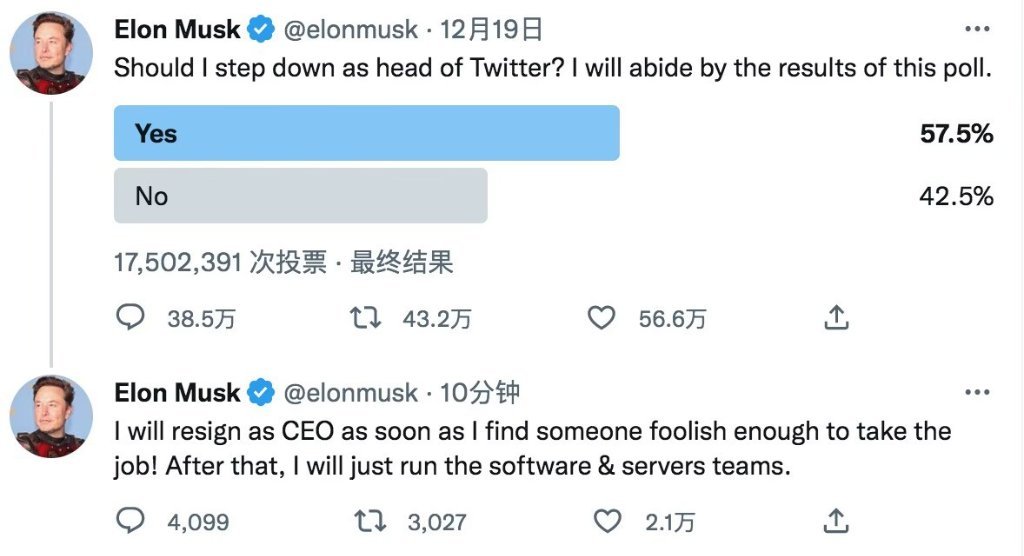
Task: Click share icon on the poll tweet
Action: click(x=836, y=318)
